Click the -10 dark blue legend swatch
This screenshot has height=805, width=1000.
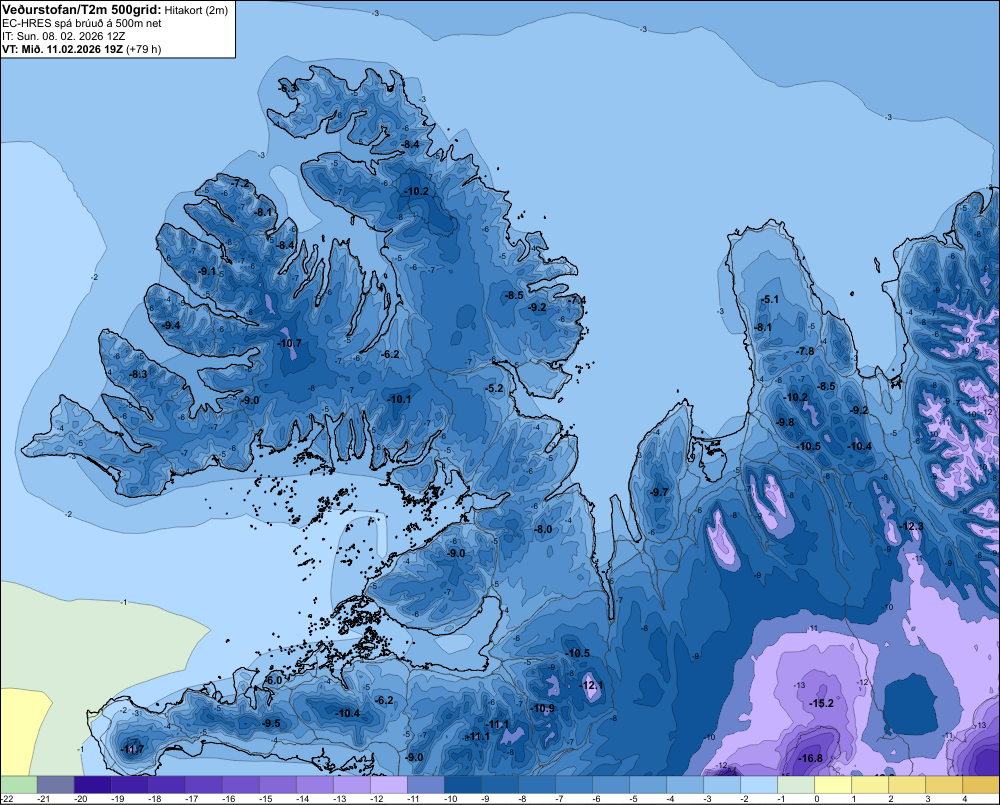pos(462,784)
